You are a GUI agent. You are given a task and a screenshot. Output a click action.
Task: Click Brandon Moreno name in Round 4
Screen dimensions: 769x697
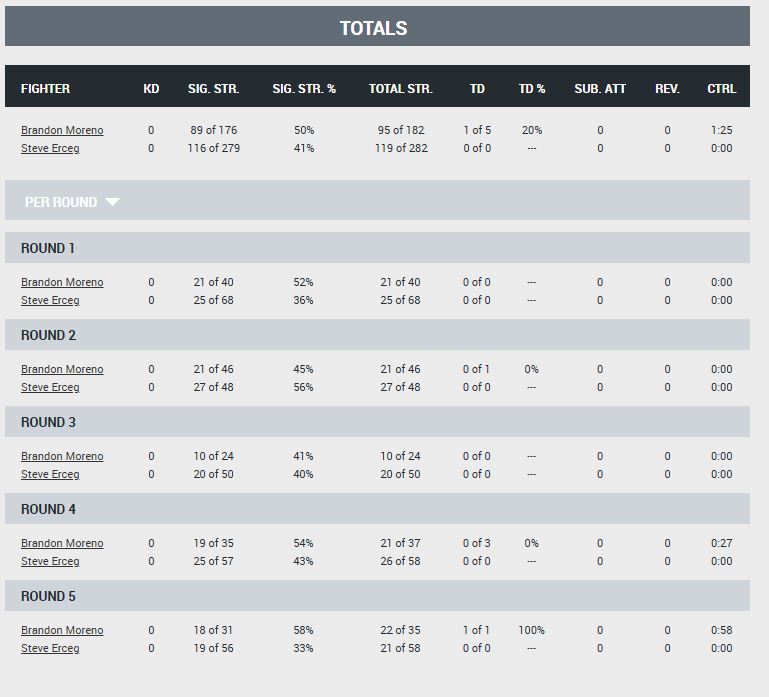tap(62, 543)
